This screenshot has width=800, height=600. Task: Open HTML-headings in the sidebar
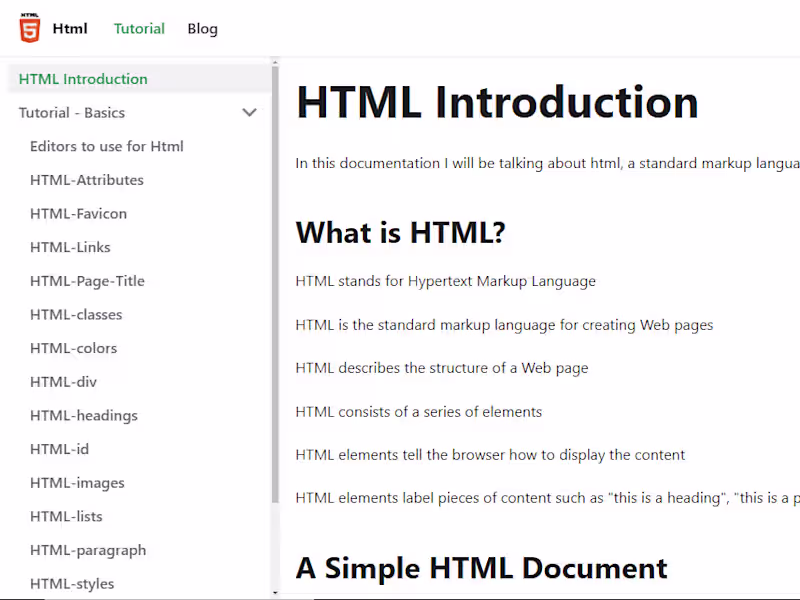(x=84, y=415)
